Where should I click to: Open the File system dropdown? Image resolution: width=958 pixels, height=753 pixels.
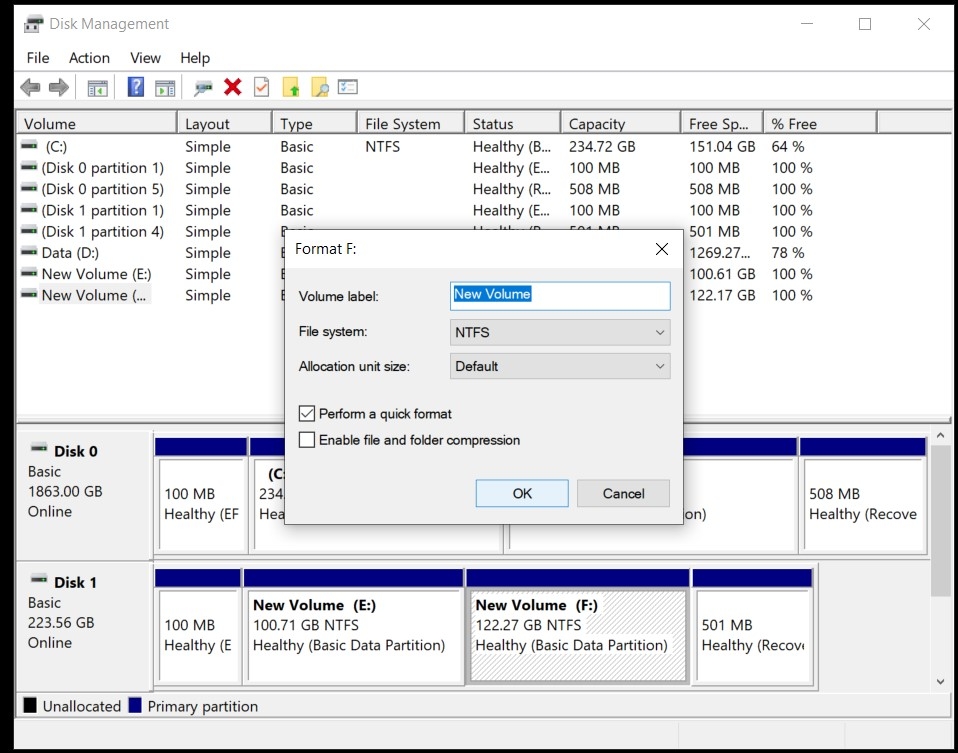560,332
